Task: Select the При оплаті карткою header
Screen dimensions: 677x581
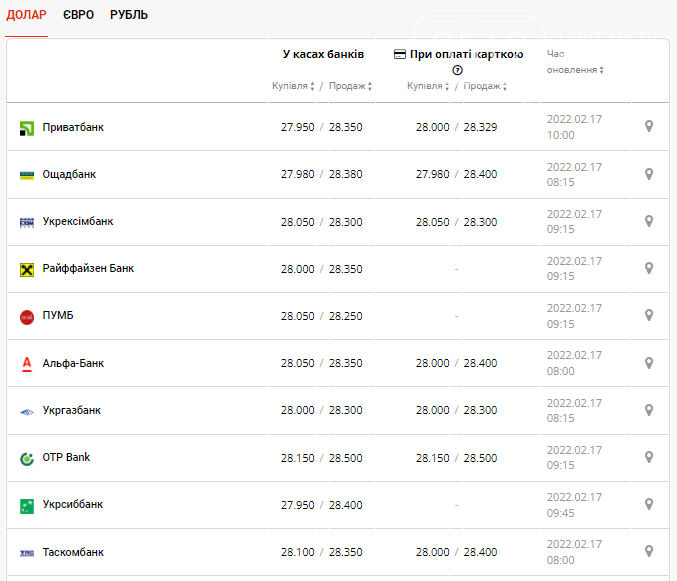Action: click(466, 54)
